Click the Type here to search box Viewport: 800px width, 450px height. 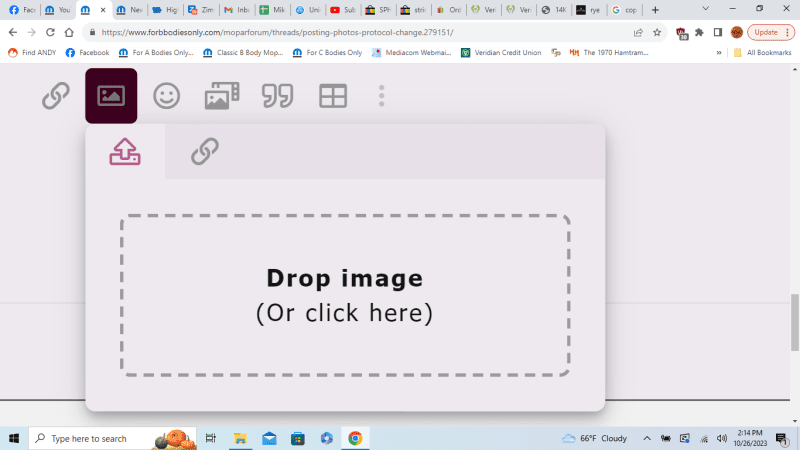point(112,438)
